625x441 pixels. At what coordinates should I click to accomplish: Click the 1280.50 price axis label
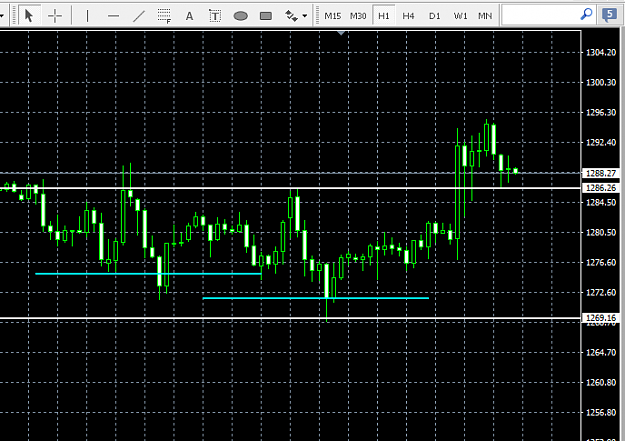click(x=601, y=232)
